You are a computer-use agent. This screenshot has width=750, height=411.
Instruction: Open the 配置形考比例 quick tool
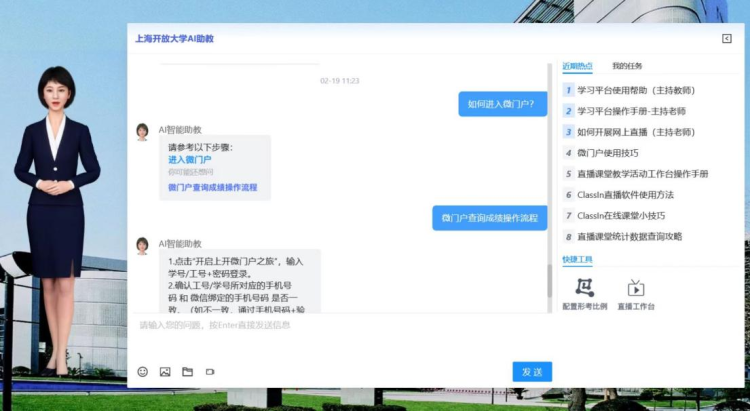(x=584, y=293)
